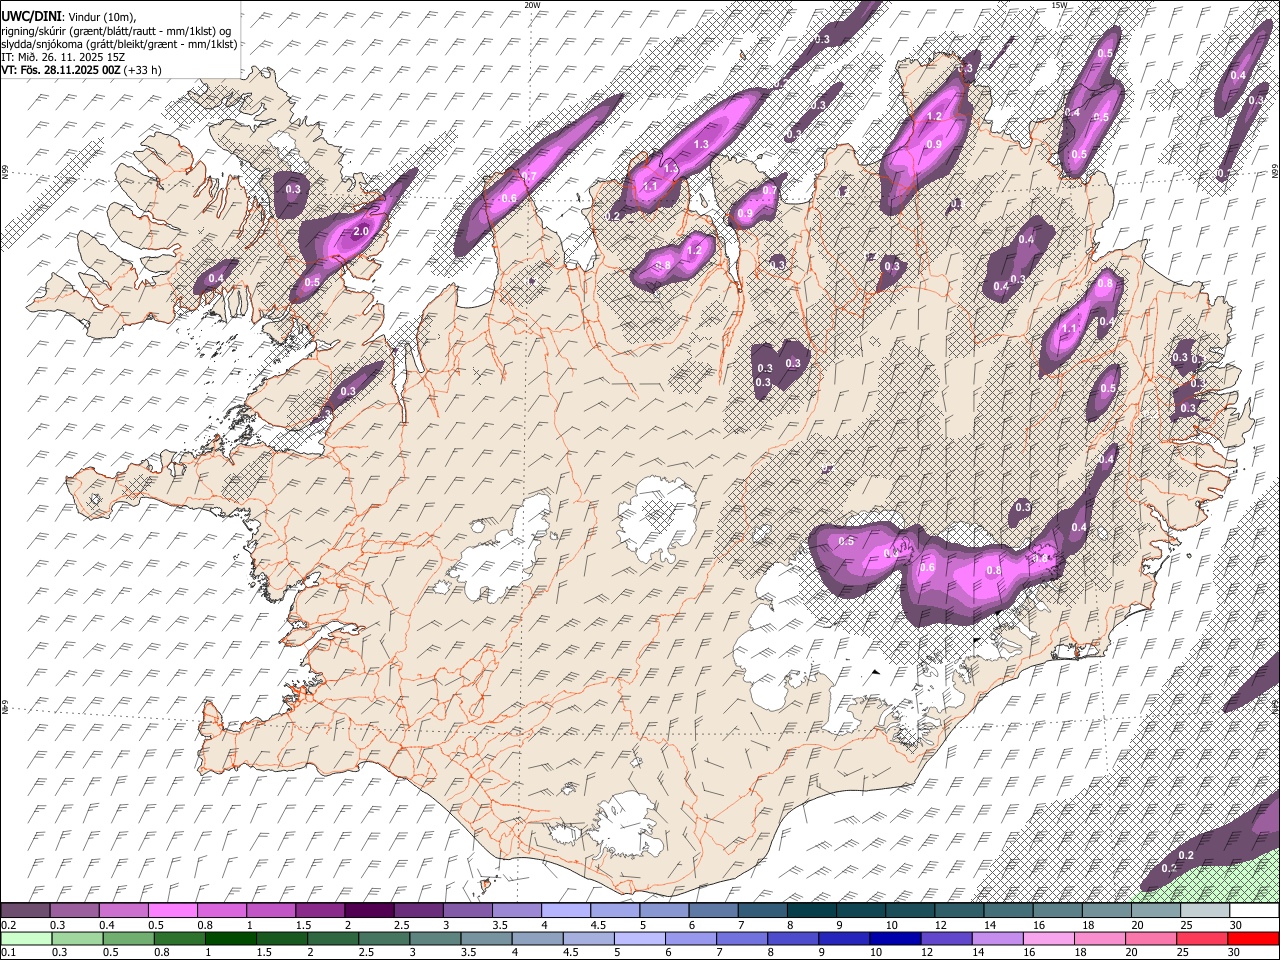
Task: Click the 2.0 precipitation value on the map
Action: [x=362, y=231]
